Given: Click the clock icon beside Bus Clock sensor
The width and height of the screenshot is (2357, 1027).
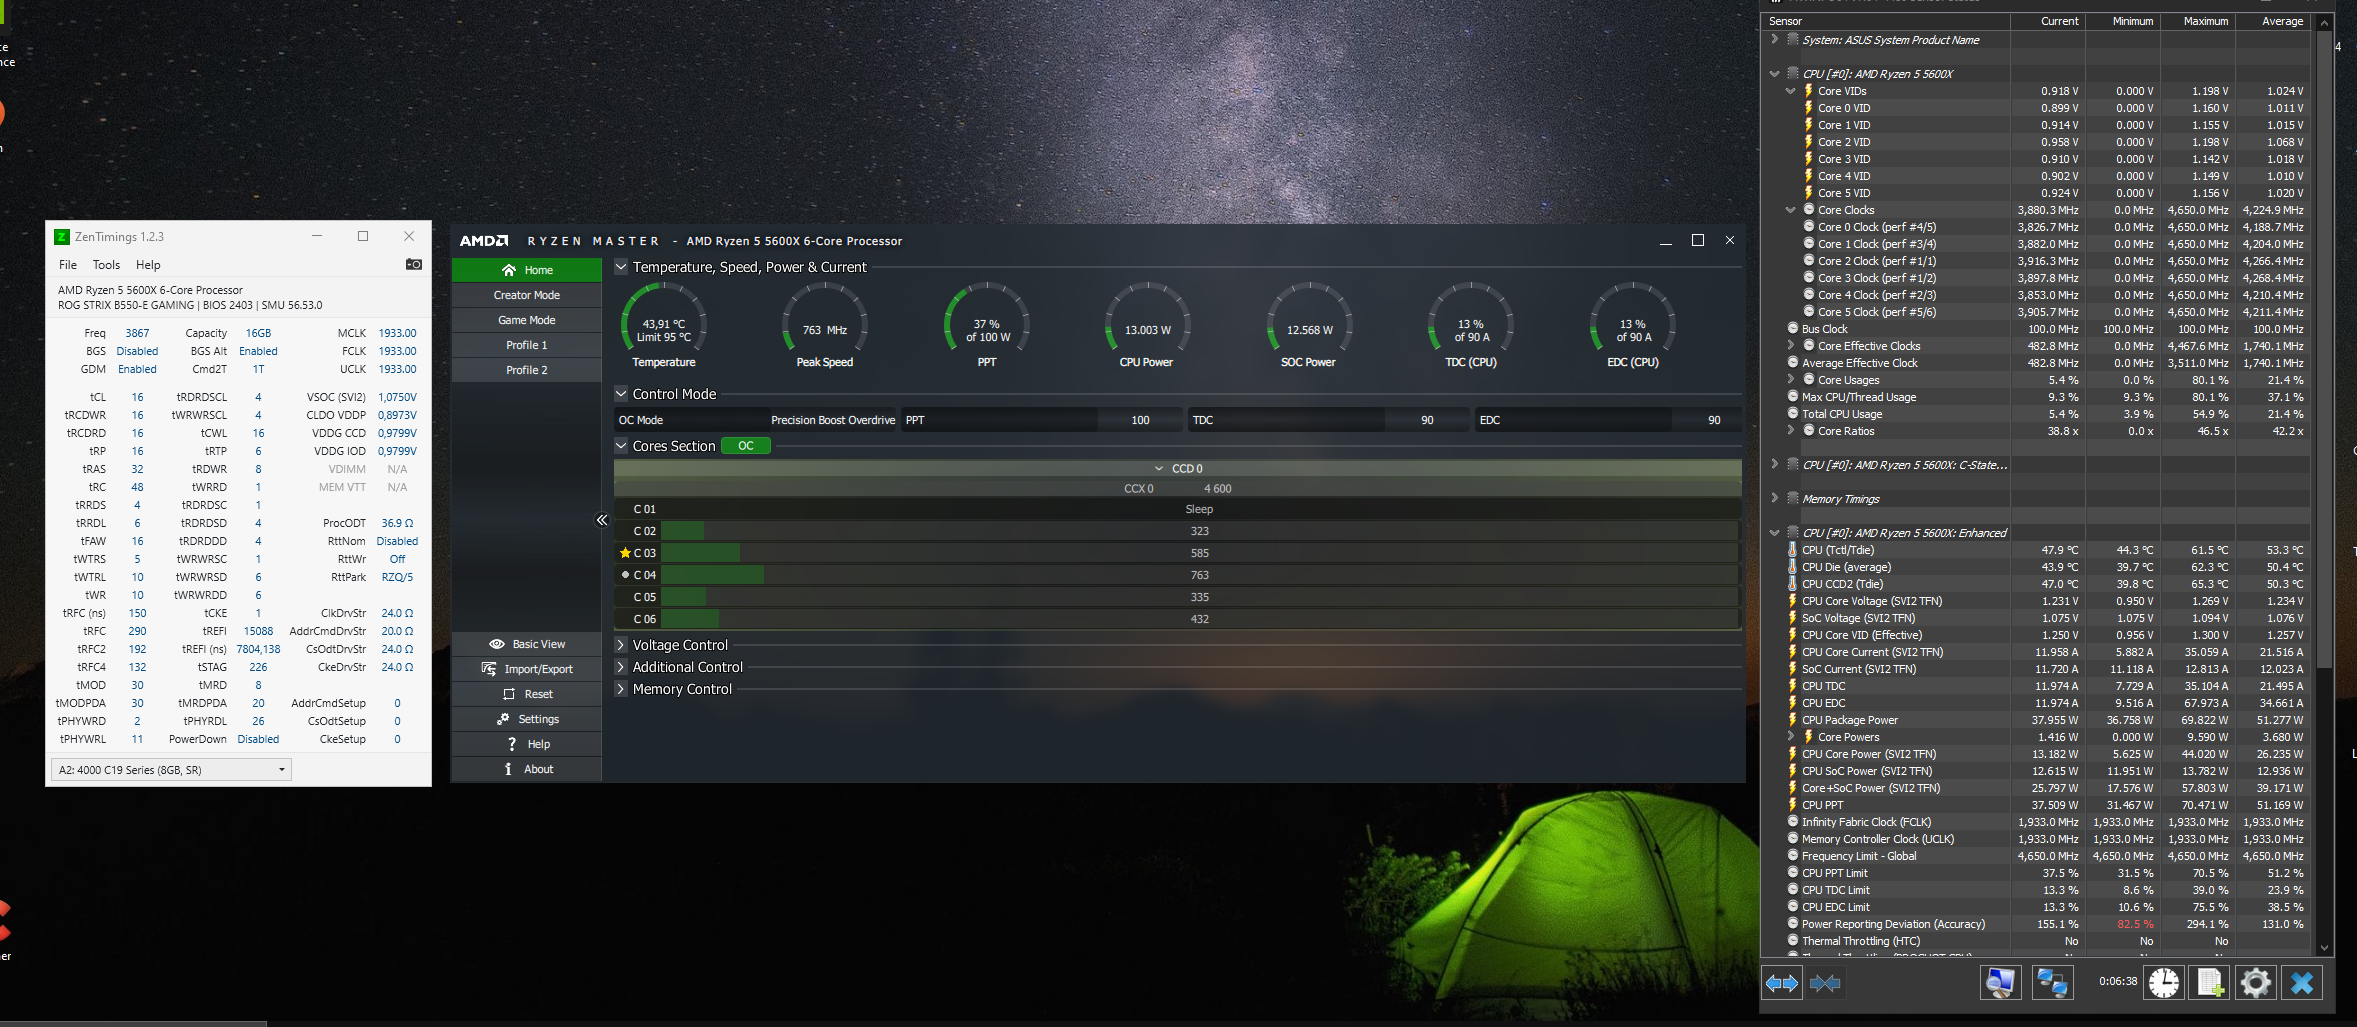Looking at the screenshot, I should pyautogui.click(x=1793, y=329).
